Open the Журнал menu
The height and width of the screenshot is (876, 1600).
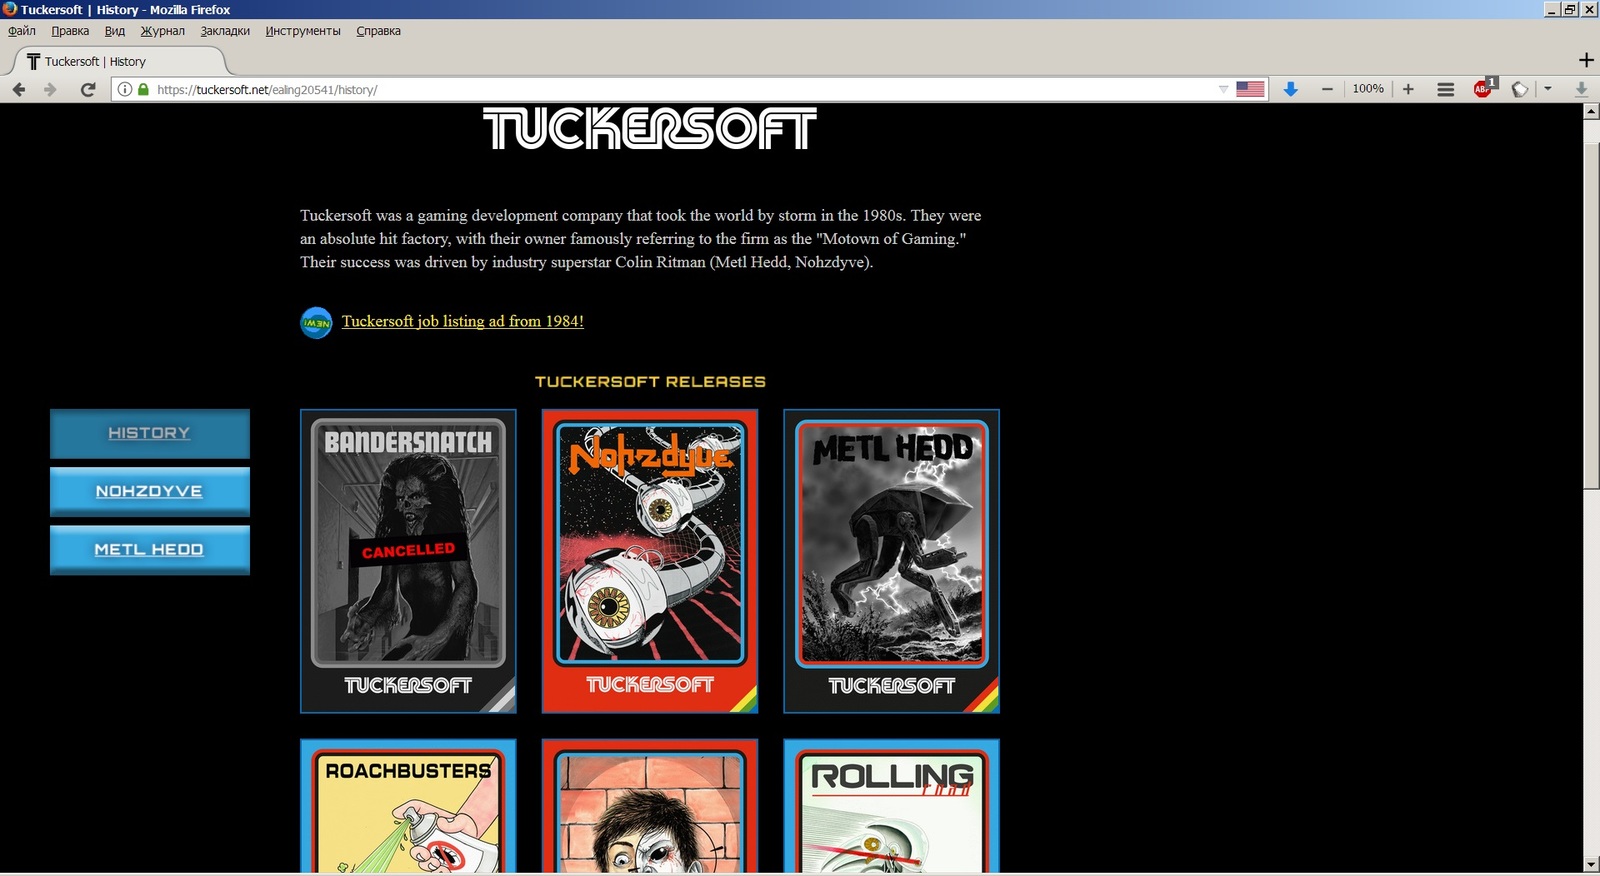coord(163,31)
